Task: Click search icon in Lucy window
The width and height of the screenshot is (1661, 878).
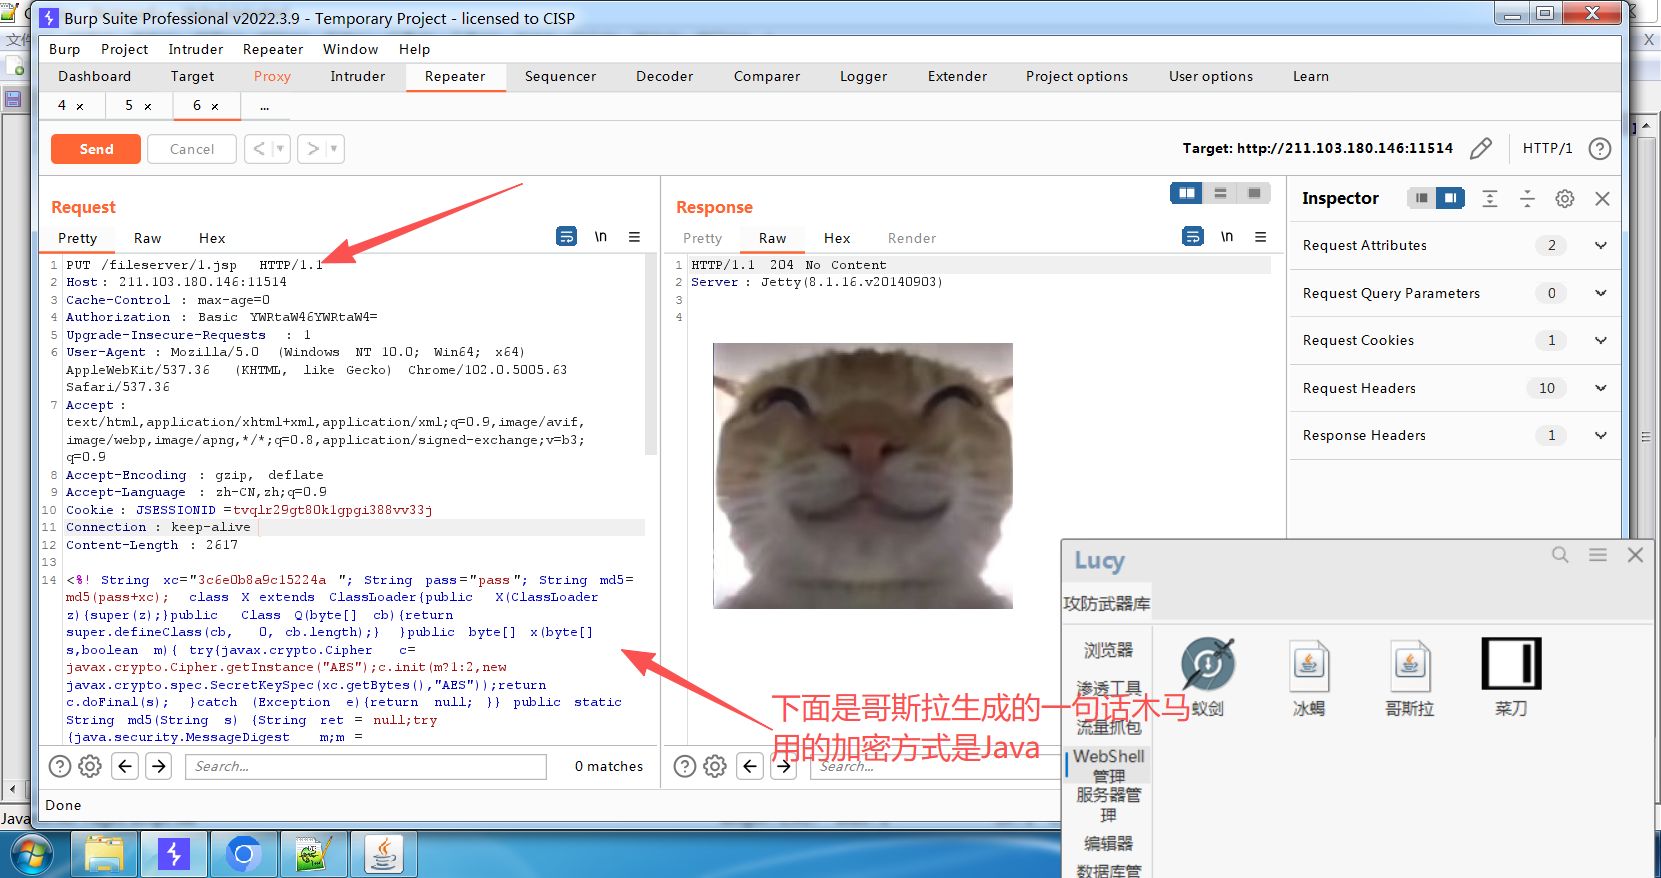Action: 1560,554
